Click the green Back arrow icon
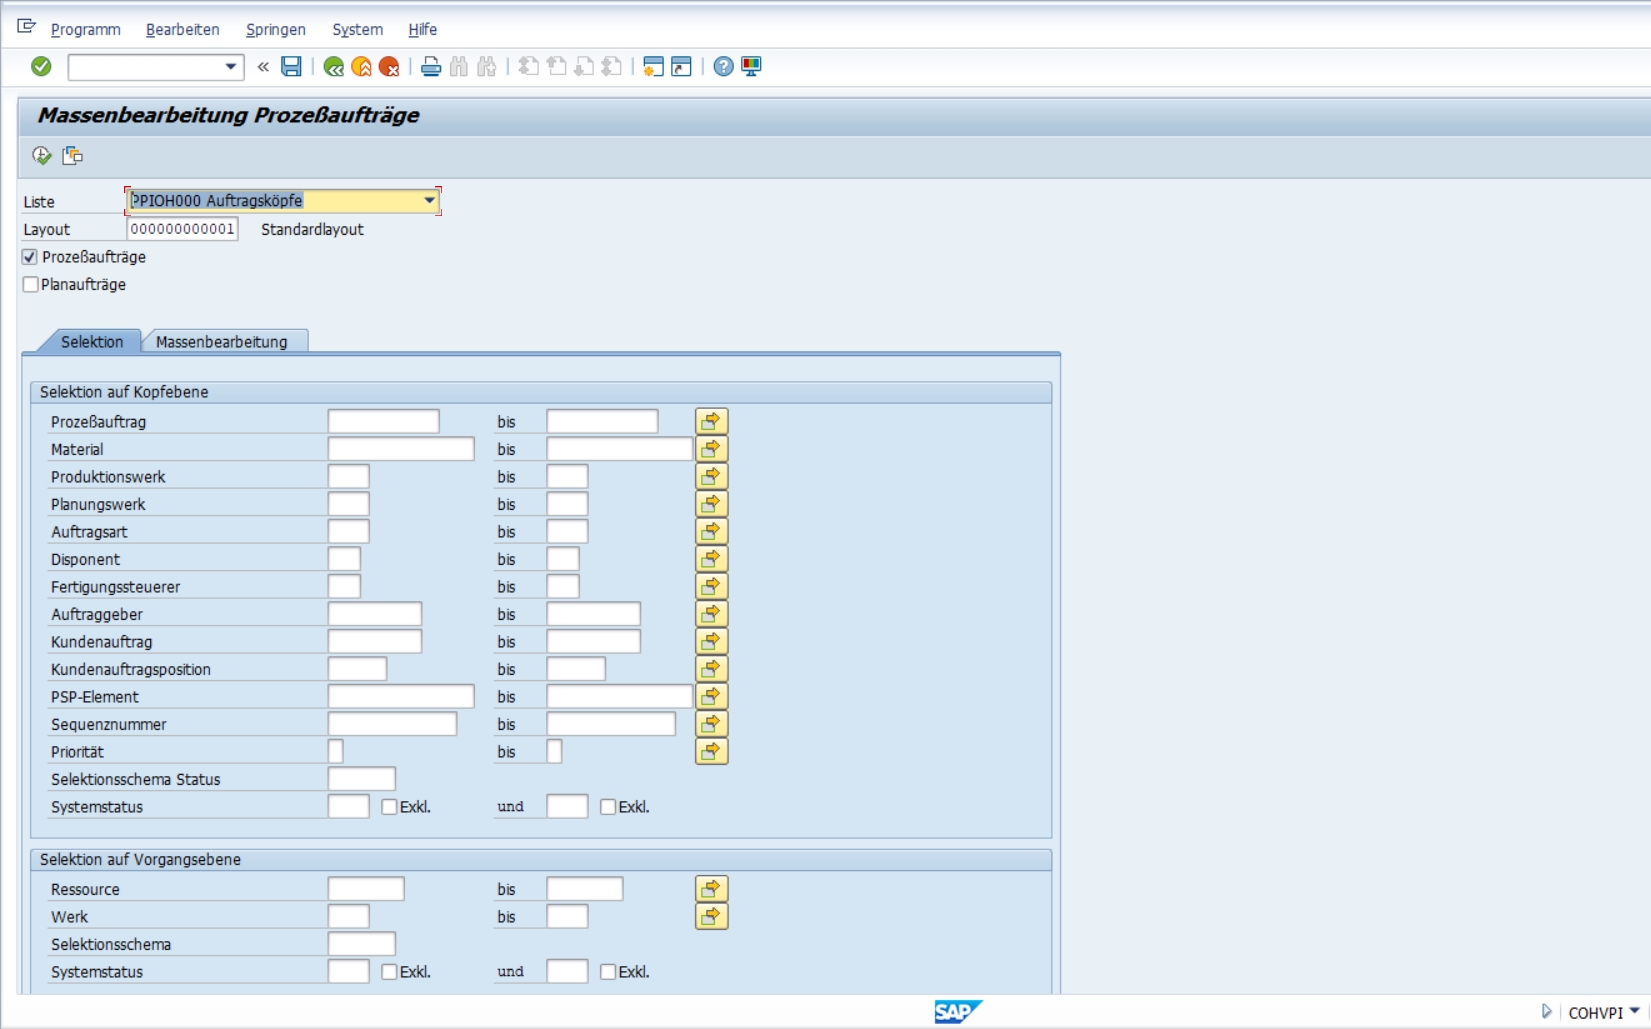1651x1029 pixels. point(334,66)
